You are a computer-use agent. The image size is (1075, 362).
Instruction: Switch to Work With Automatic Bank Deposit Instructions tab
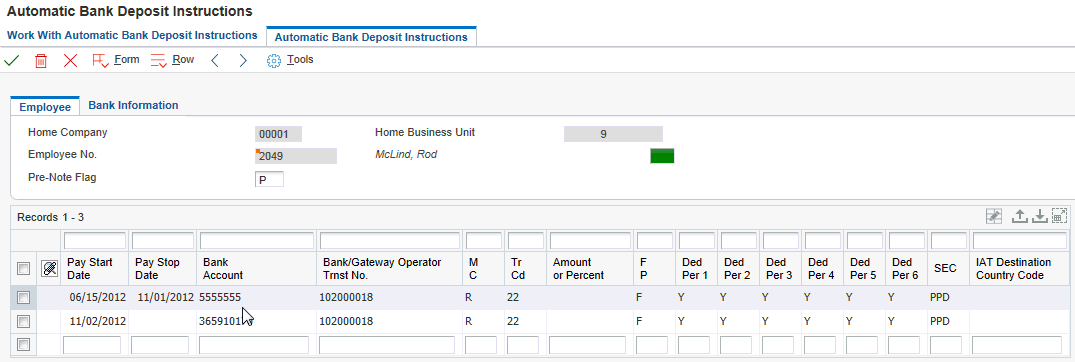pyautogui.click(x=132, y=36)
